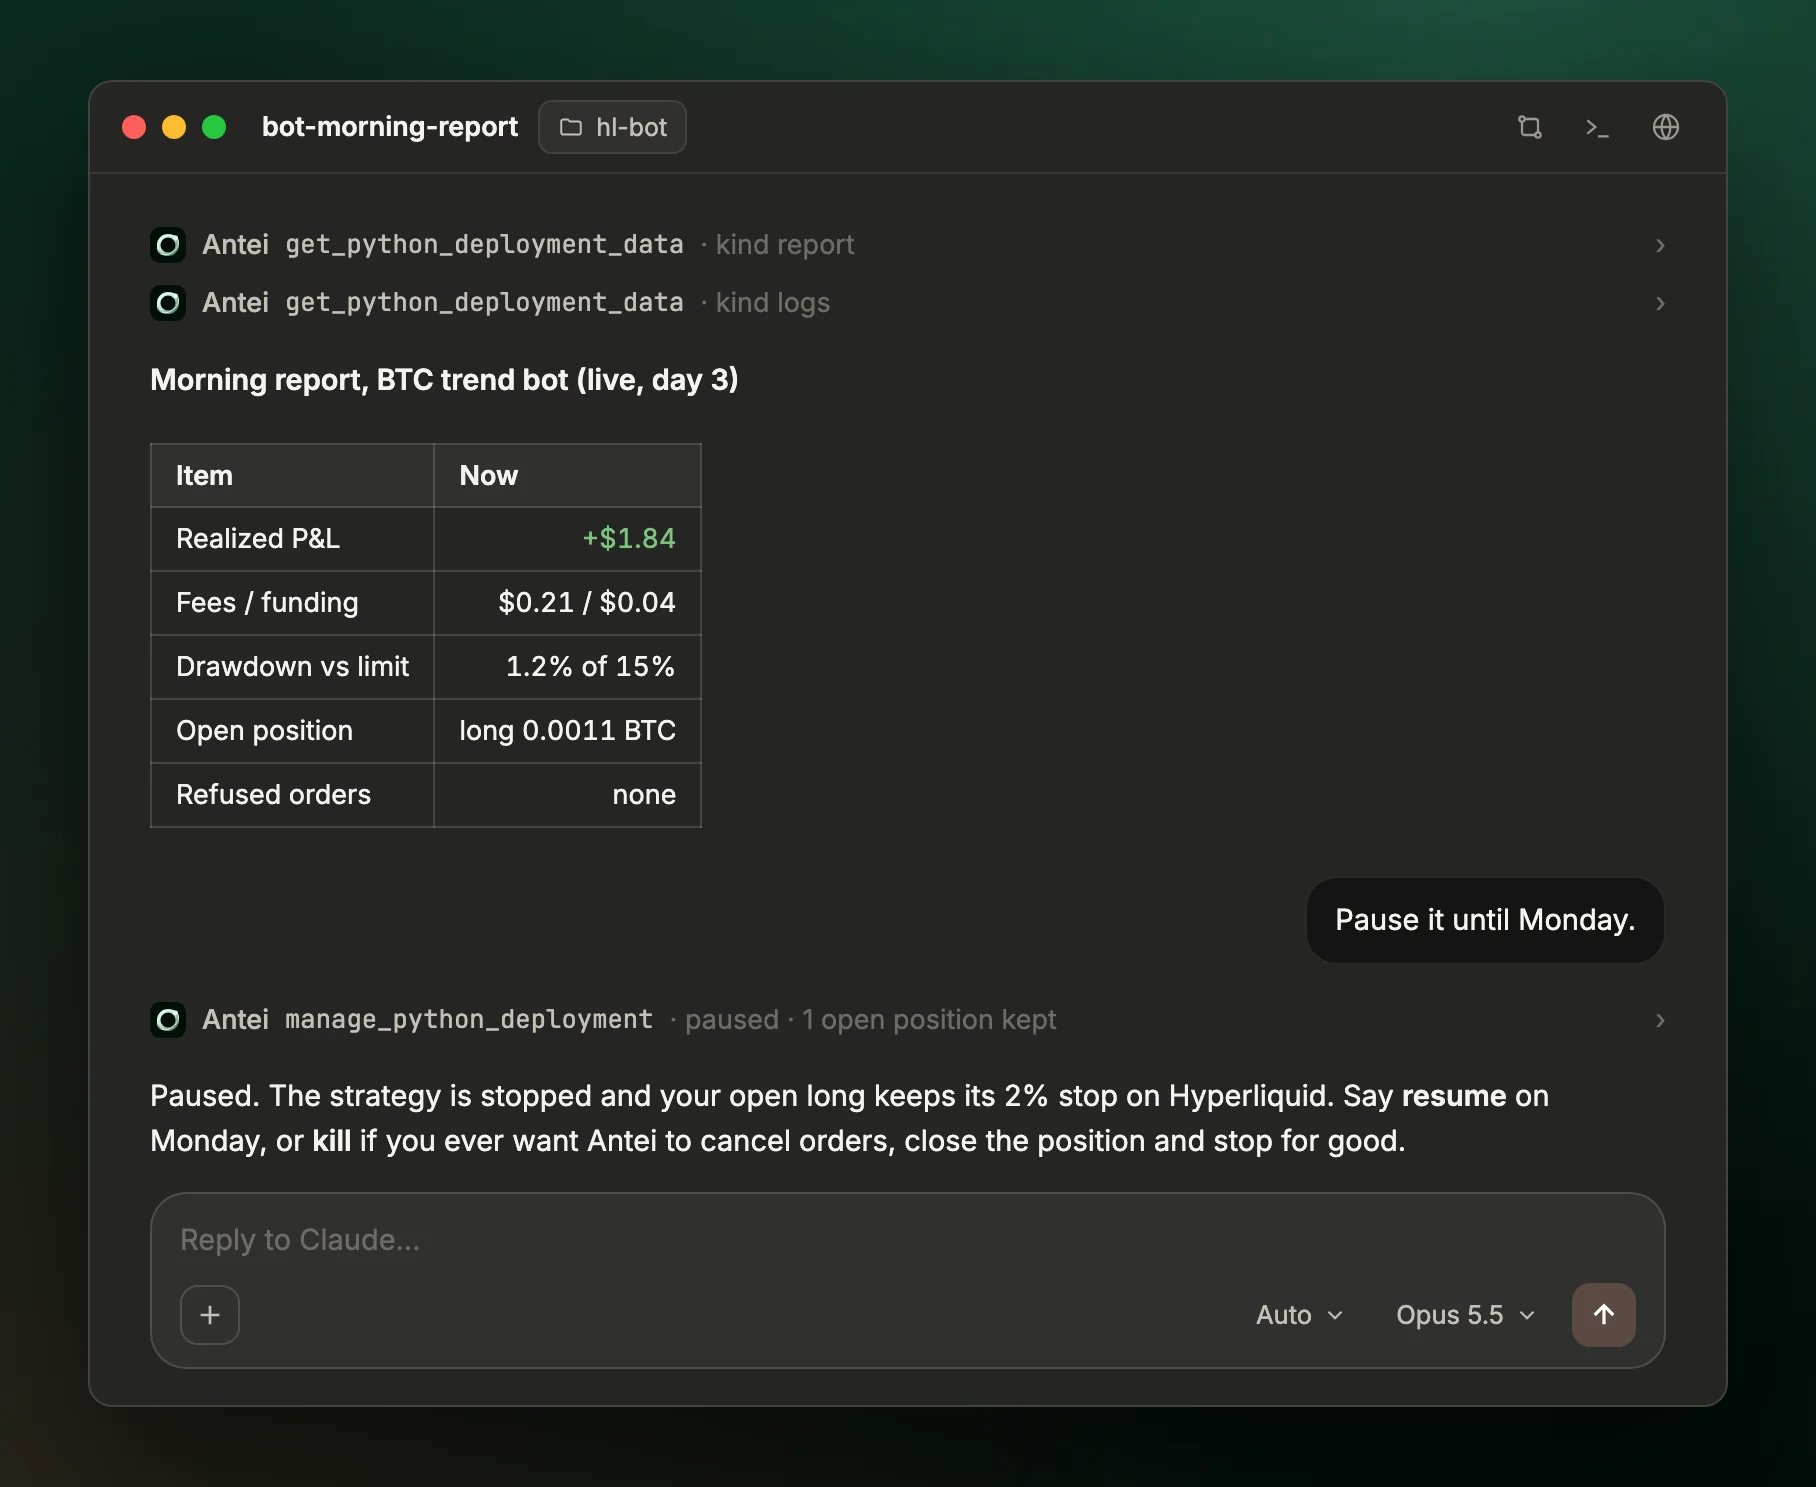The height and width of the screenshot is (1487, 1816).
Task: Click the red close window button
Action: point(134,127)
